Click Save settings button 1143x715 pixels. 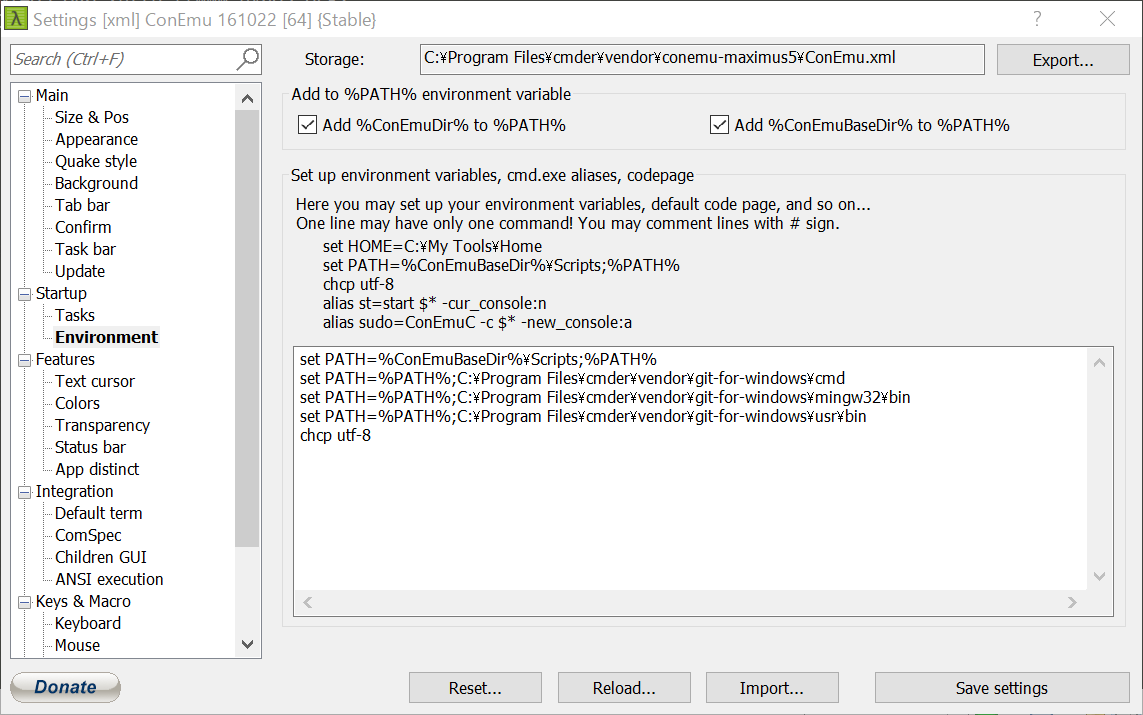click(1002, 688)
